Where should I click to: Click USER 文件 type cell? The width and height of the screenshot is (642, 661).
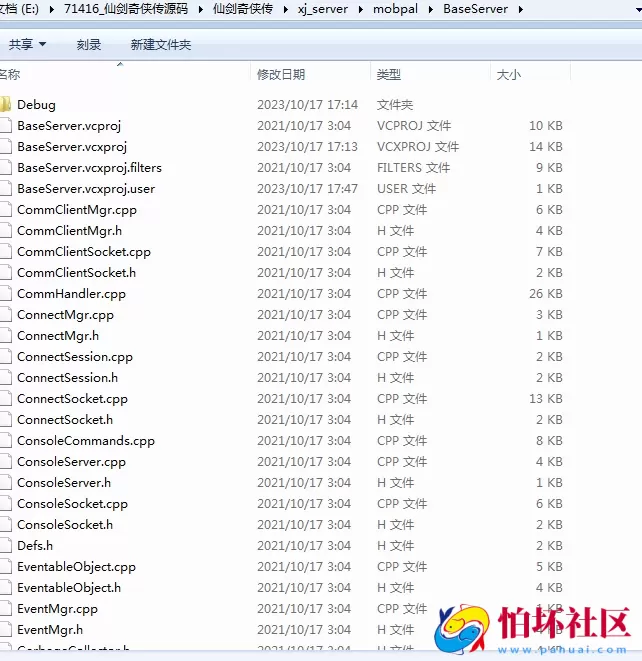point(406,188)
